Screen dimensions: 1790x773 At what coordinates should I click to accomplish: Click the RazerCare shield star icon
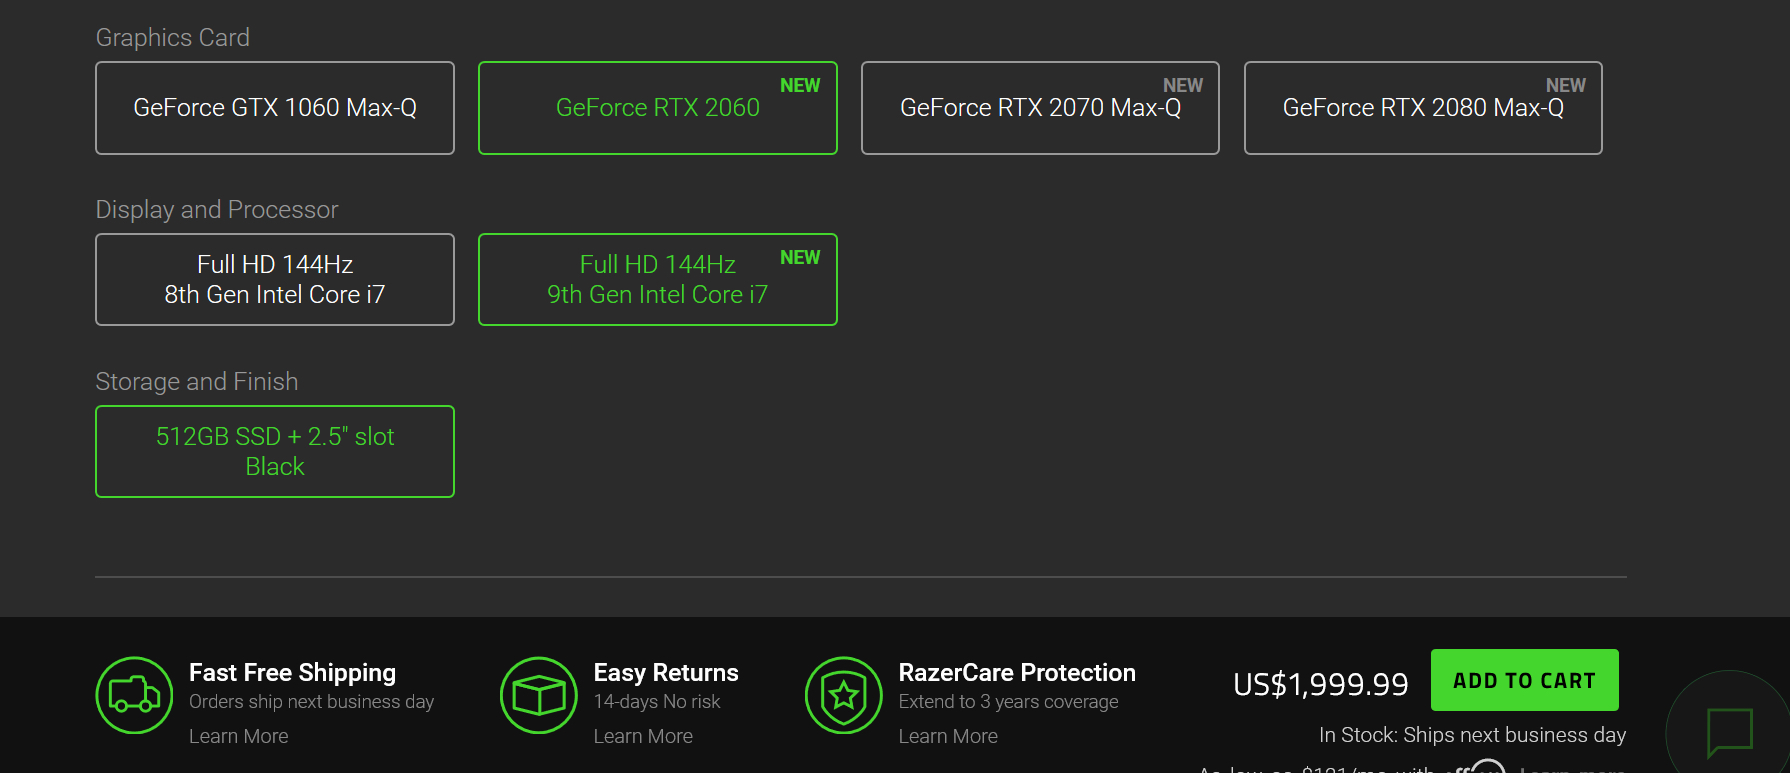point(844,695)
